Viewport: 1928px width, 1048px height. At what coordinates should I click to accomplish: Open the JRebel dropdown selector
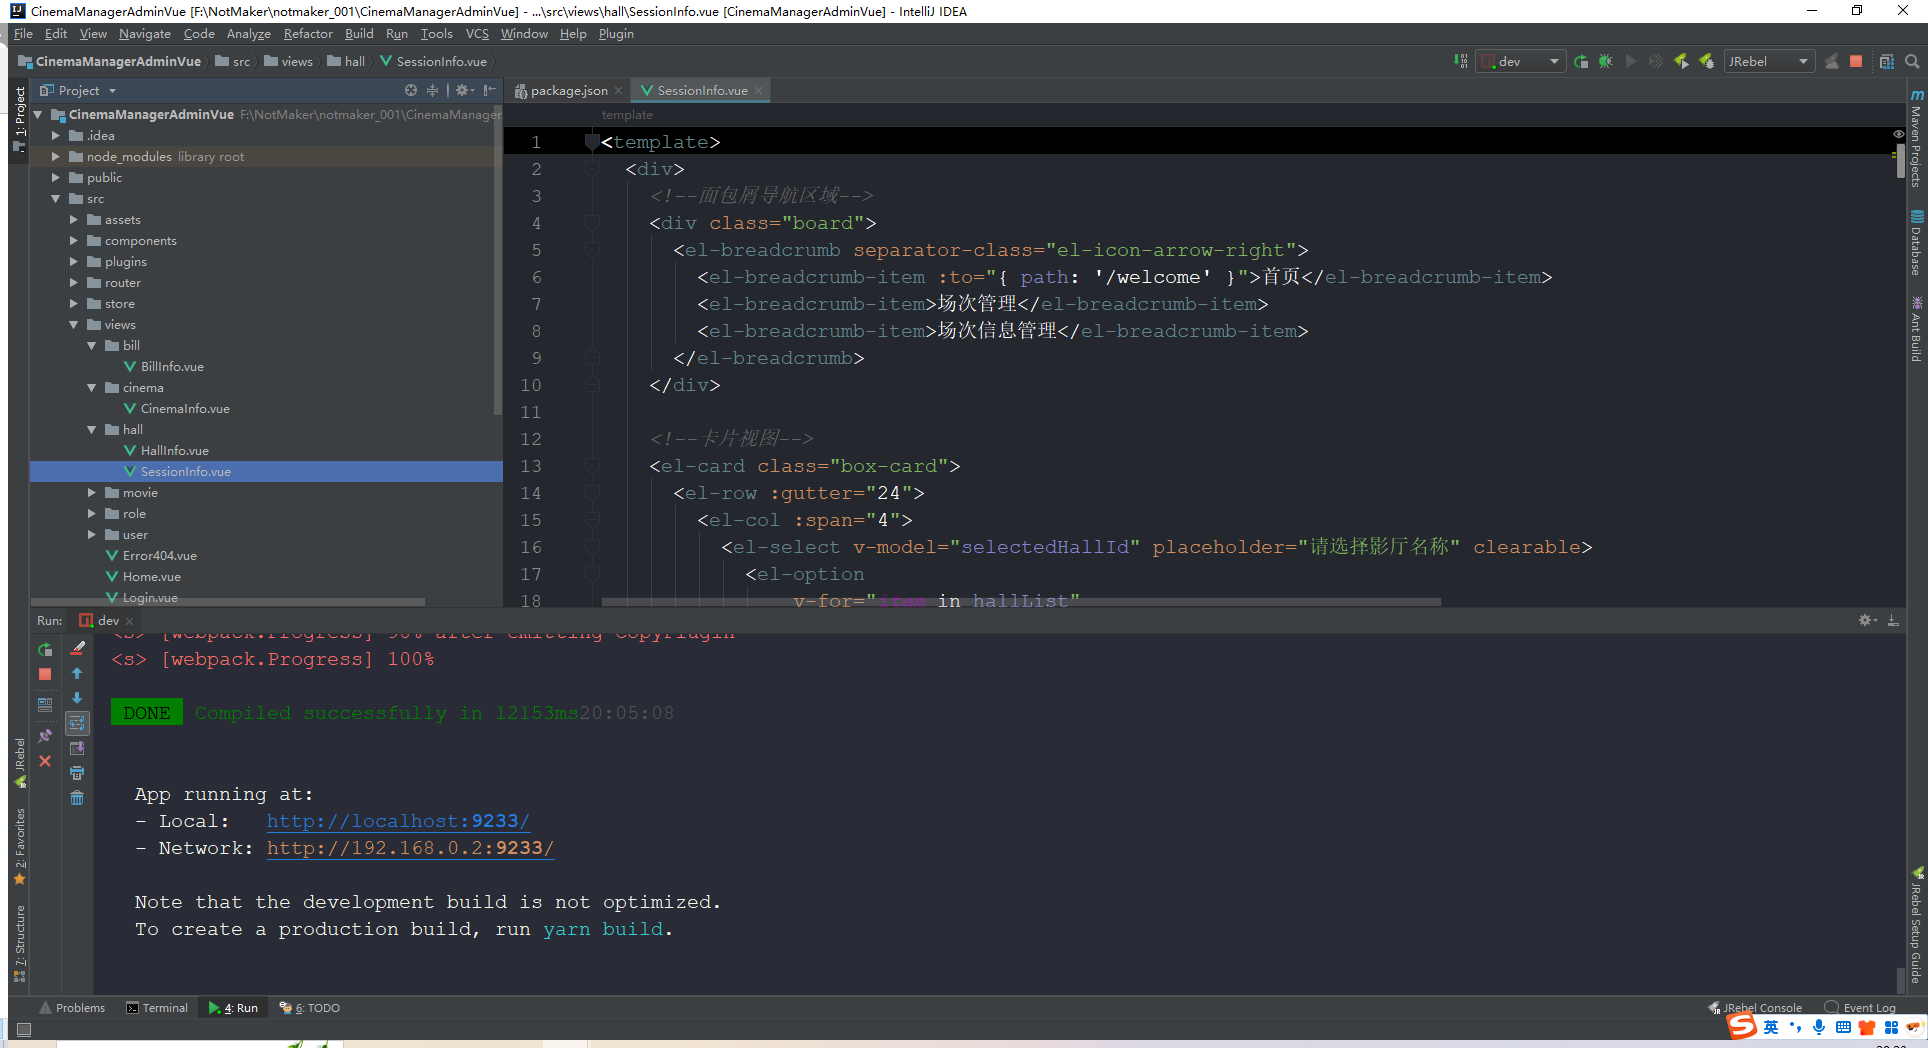[x=1768, y=61]
